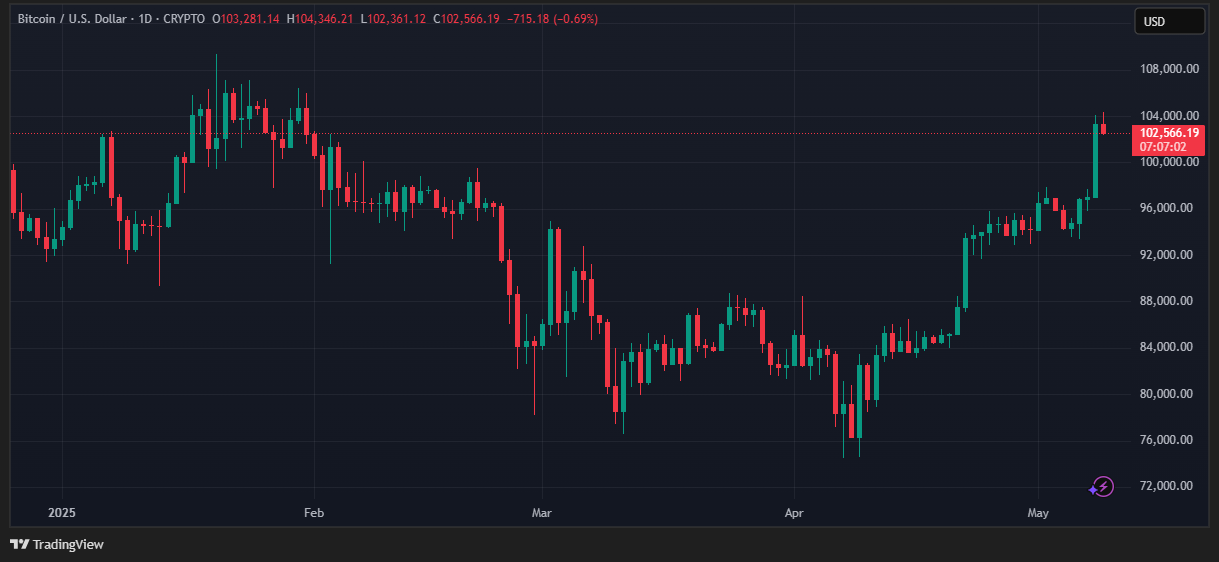
Task: Click the 88,000.00 price scale label
Action: [1168, 301]
